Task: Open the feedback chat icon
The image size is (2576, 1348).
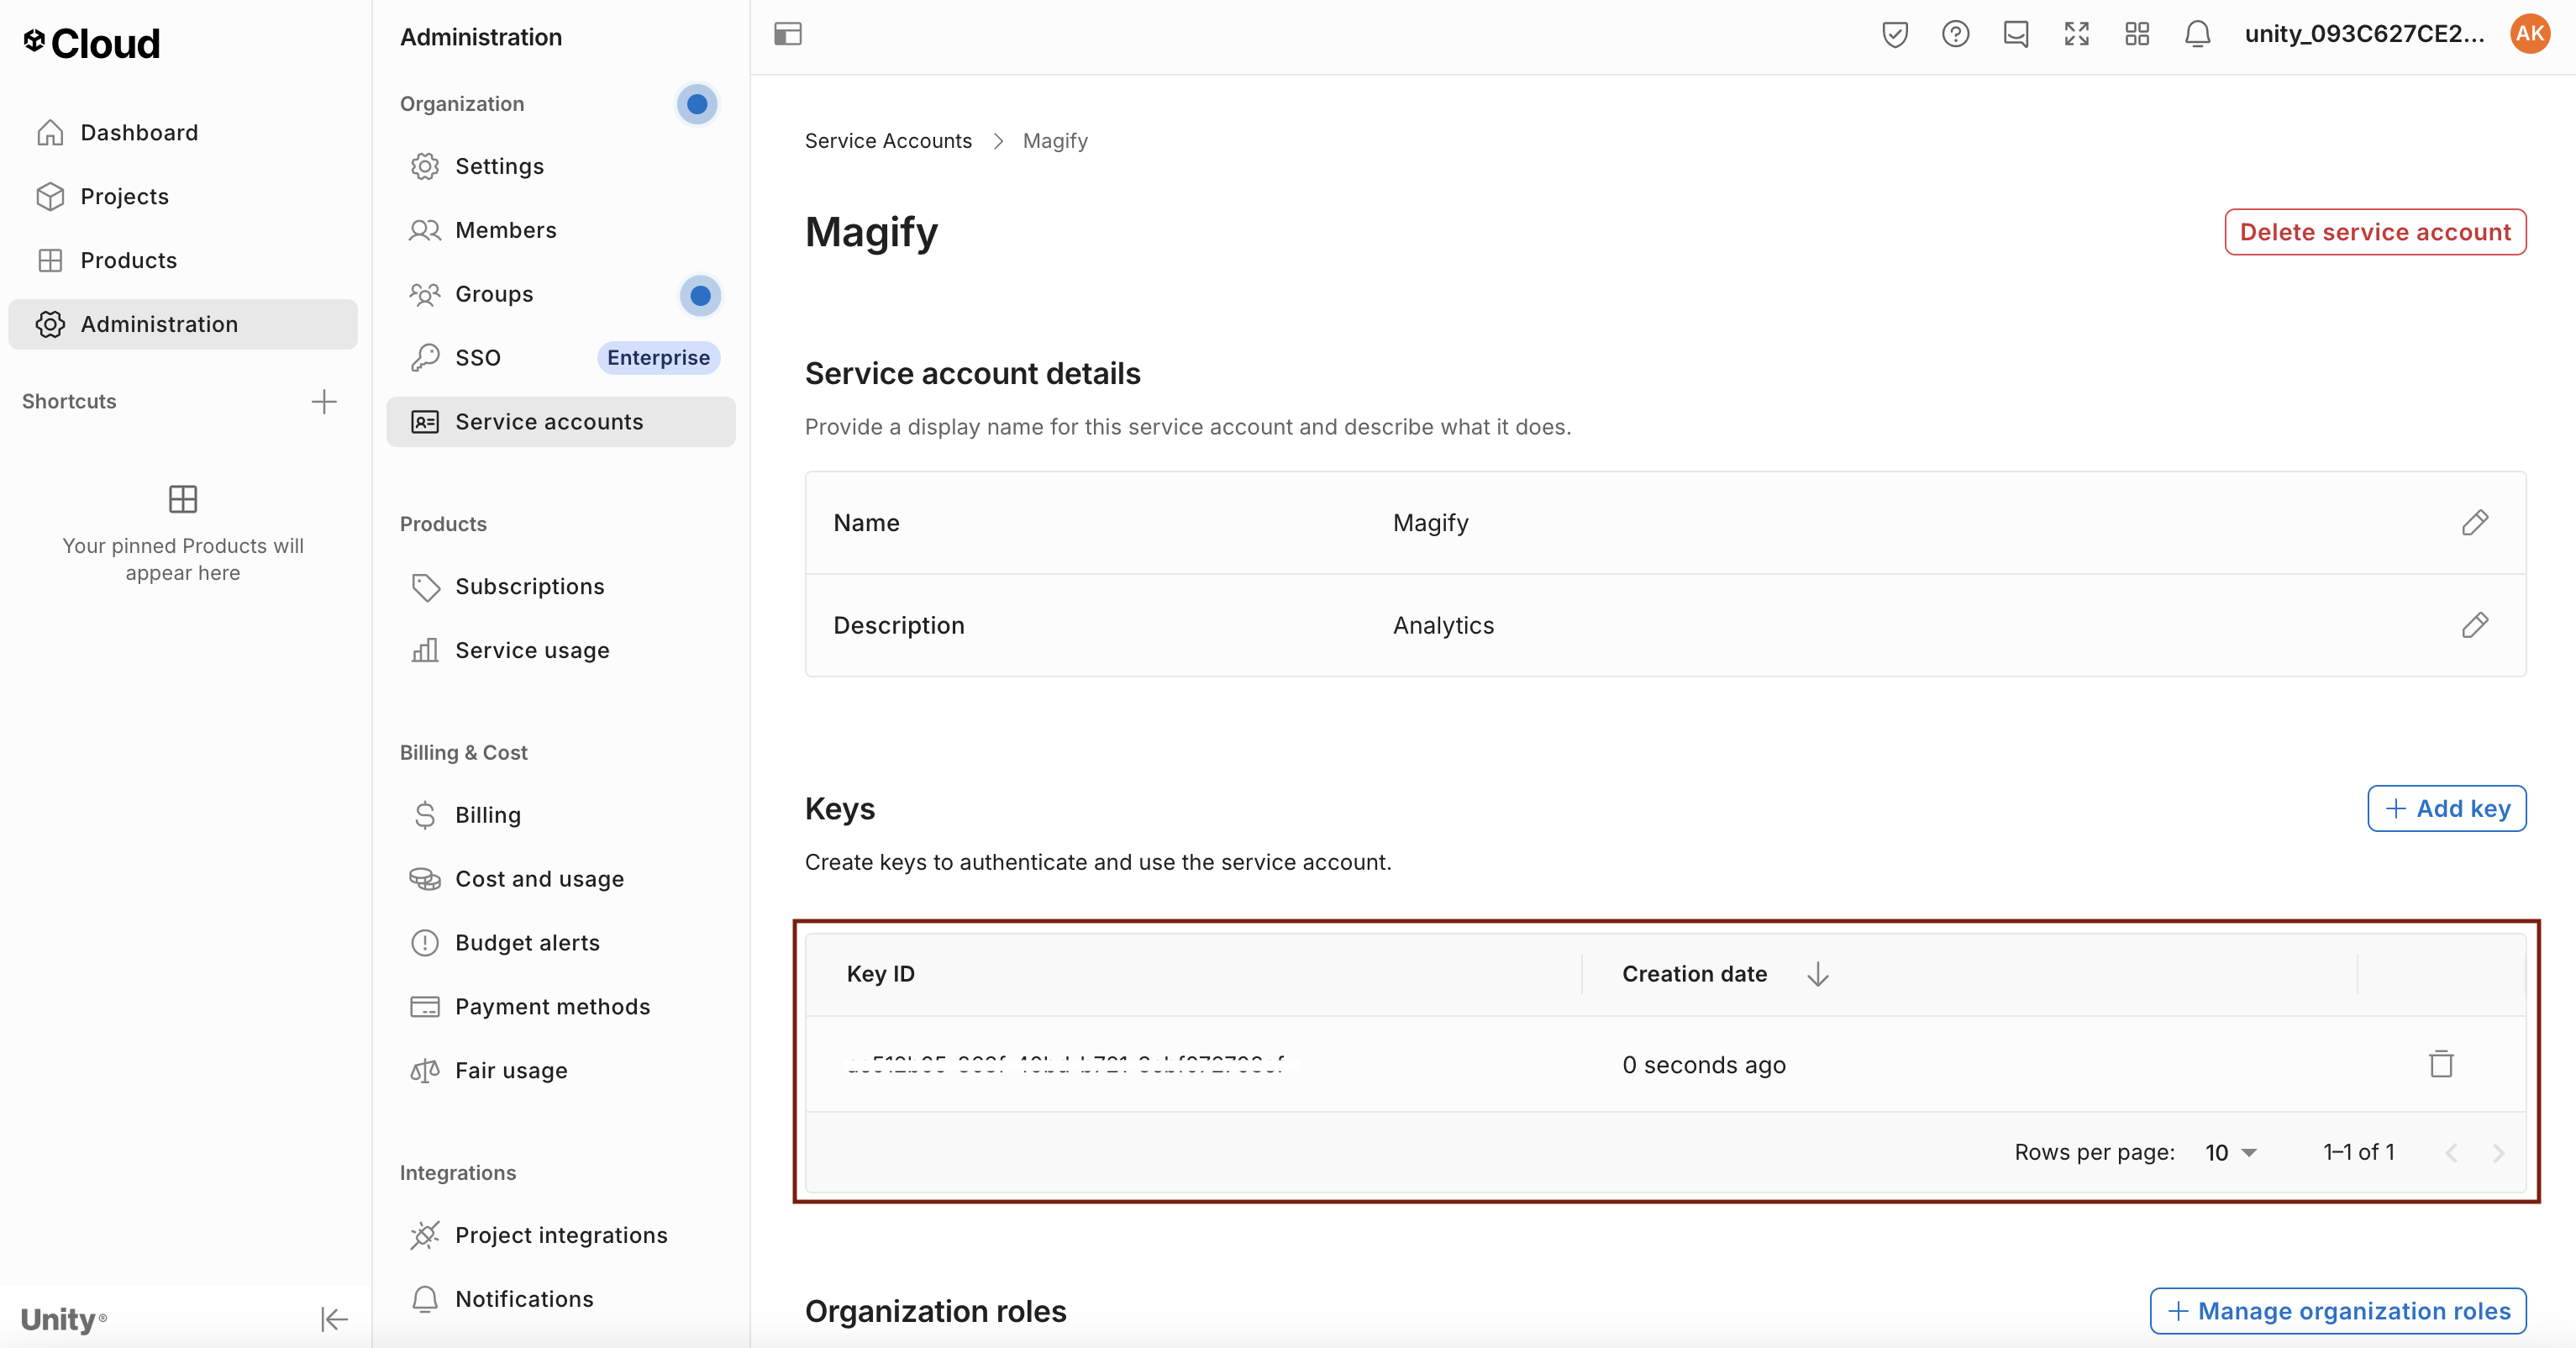Action: (2016, 34)
